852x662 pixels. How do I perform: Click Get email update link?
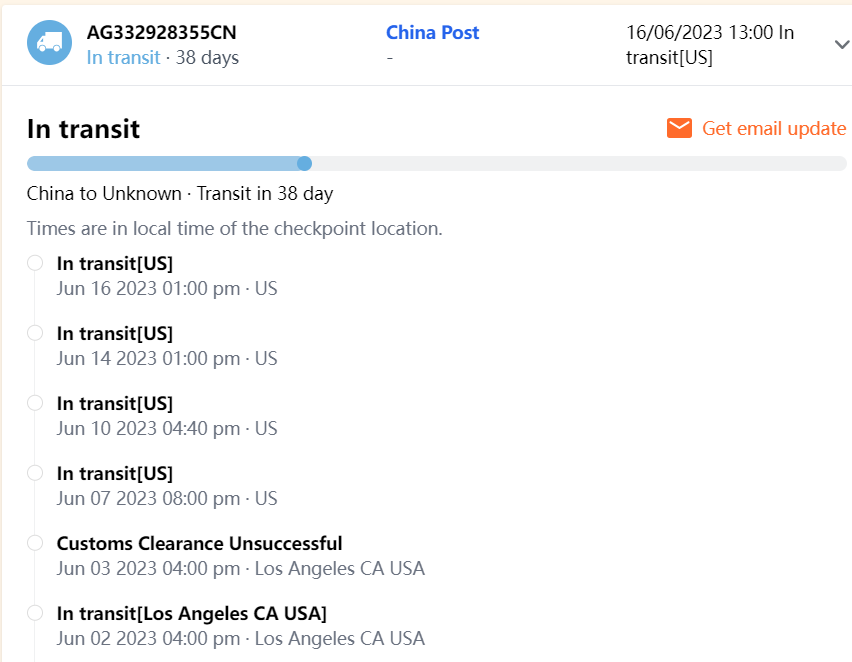coord(774,128)
